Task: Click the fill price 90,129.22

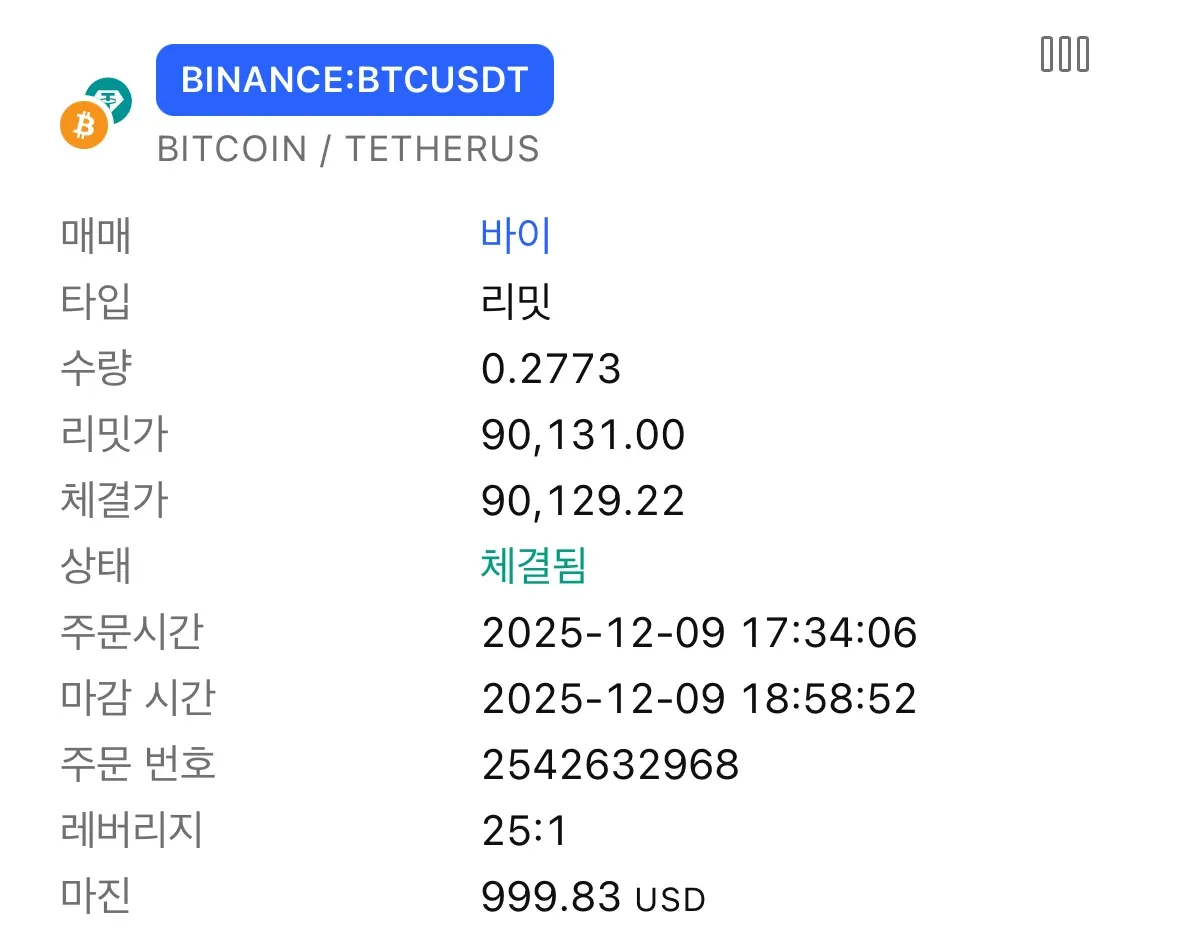Action: tap(583, 501)
